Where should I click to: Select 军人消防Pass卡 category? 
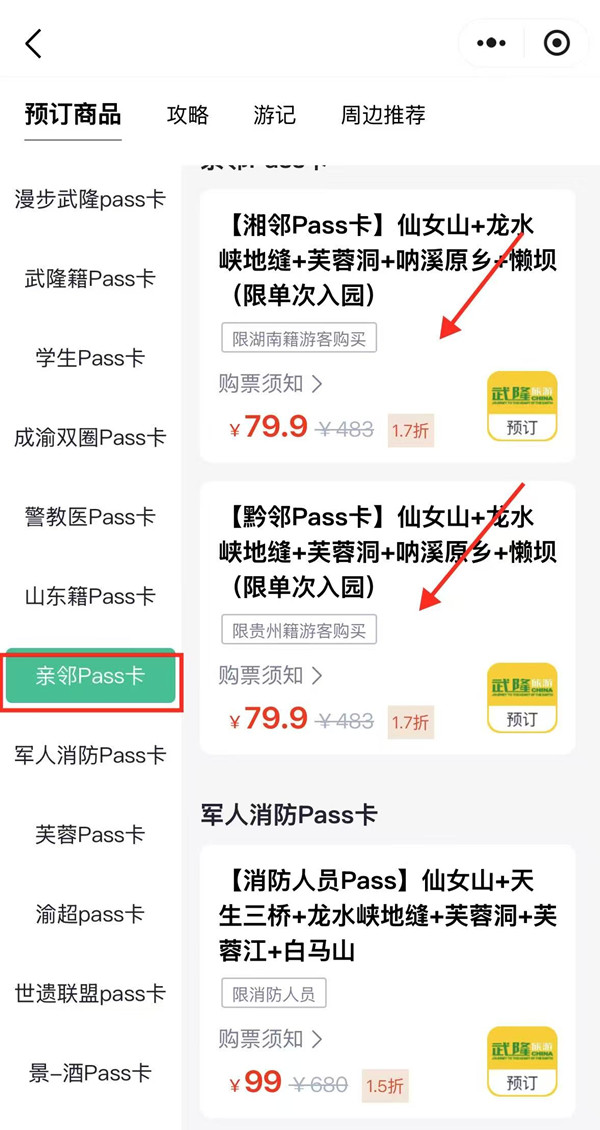coord(91,755)
